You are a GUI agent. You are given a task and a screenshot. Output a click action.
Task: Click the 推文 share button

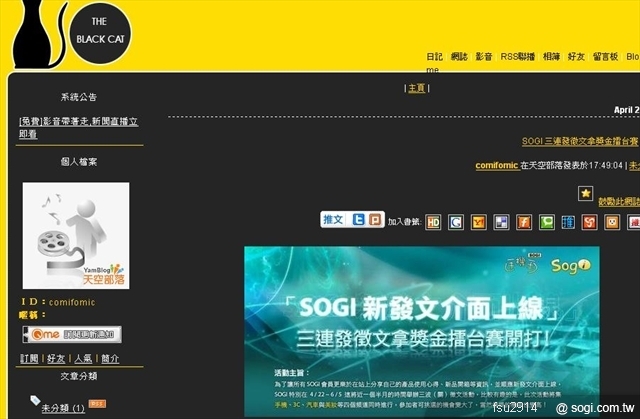tap(333, 219)
